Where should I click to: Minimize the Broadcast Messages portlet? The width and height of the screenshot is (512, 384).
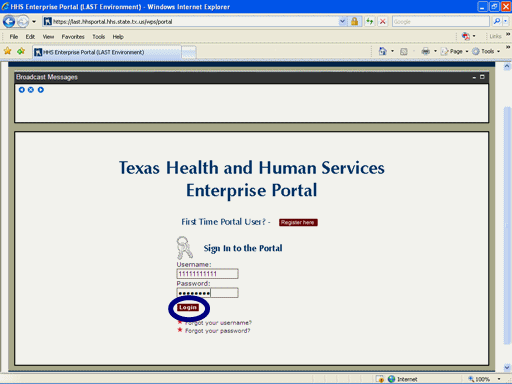(474, 77)
